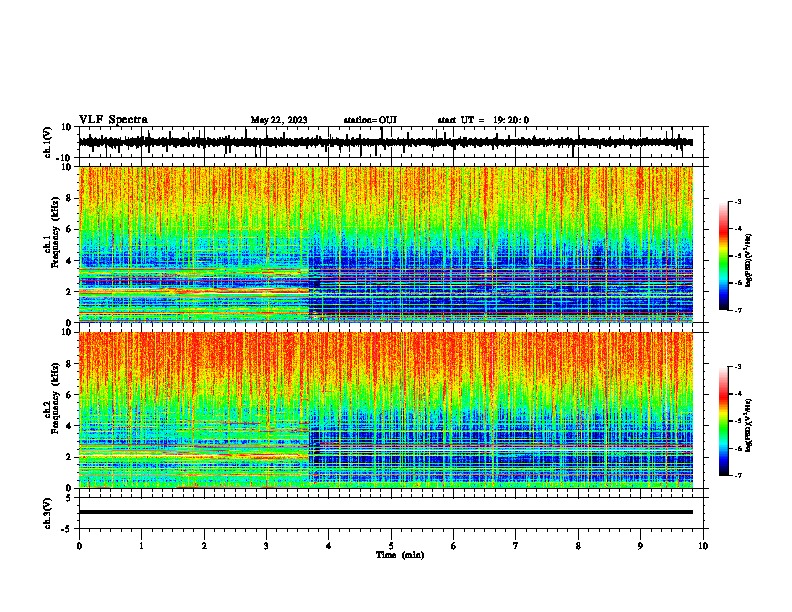Viewport: 792px width, 612px height.
Task: Click the time axis tick label '9'
Action: pyautogui.click(x=640, y=546)
